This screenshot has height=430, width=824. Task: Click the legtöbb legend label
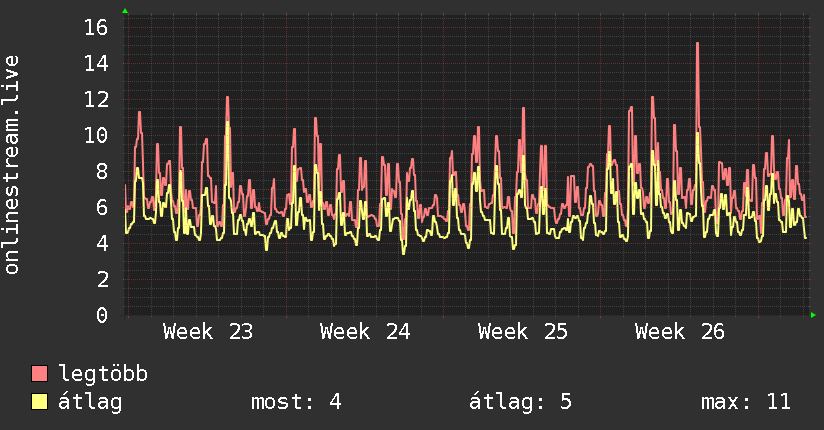point(103,374)
